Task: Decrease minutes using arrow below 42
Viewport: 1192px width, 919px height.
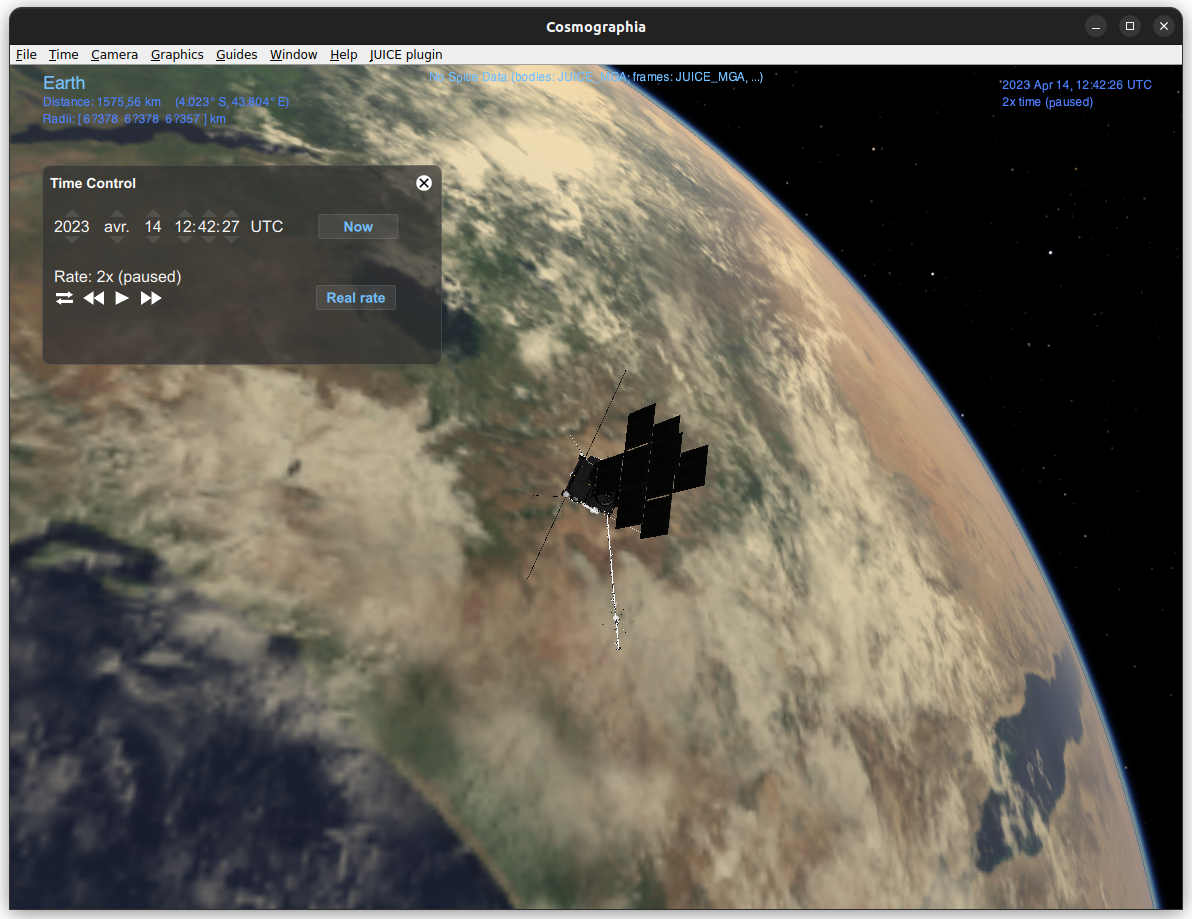Action: 208,240
